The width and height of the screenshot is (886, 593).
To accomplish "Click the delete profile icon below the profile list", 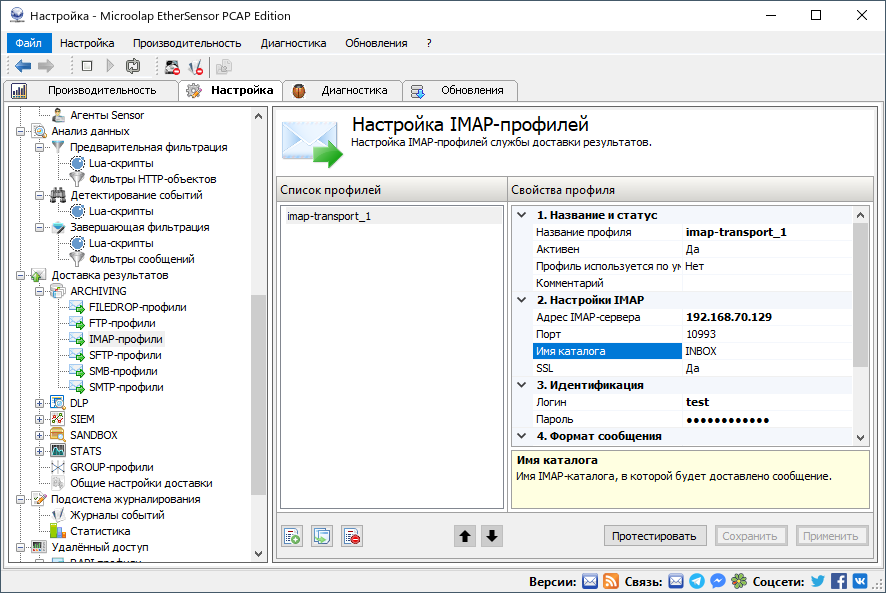I will [x=350, y=535].
